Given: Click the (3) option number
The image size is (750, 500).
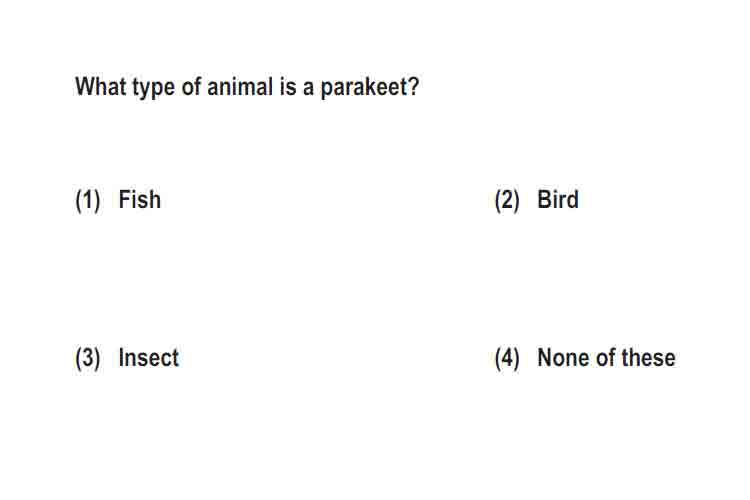Looking at the screenshot, I should tap(88, 358).
